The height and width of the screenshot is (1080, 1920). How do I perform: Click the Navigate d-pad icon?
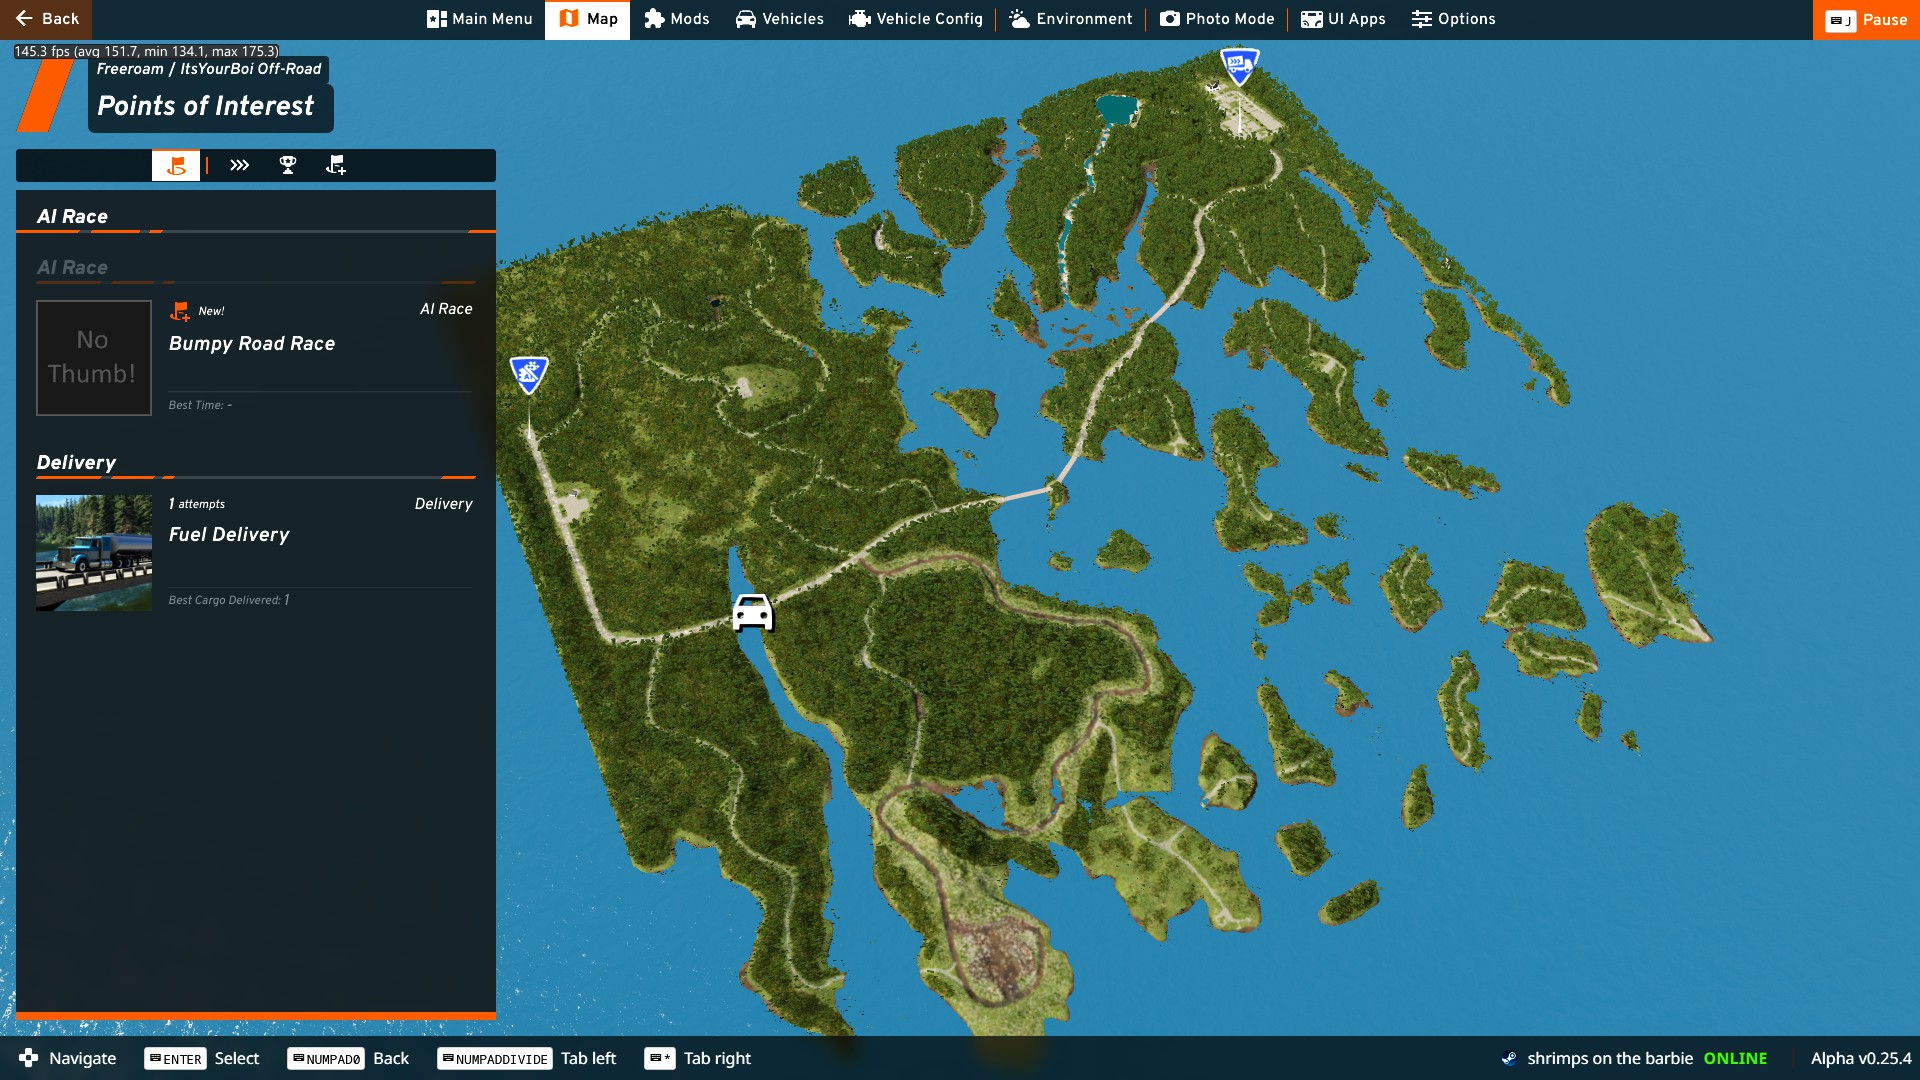(29, 1058)
